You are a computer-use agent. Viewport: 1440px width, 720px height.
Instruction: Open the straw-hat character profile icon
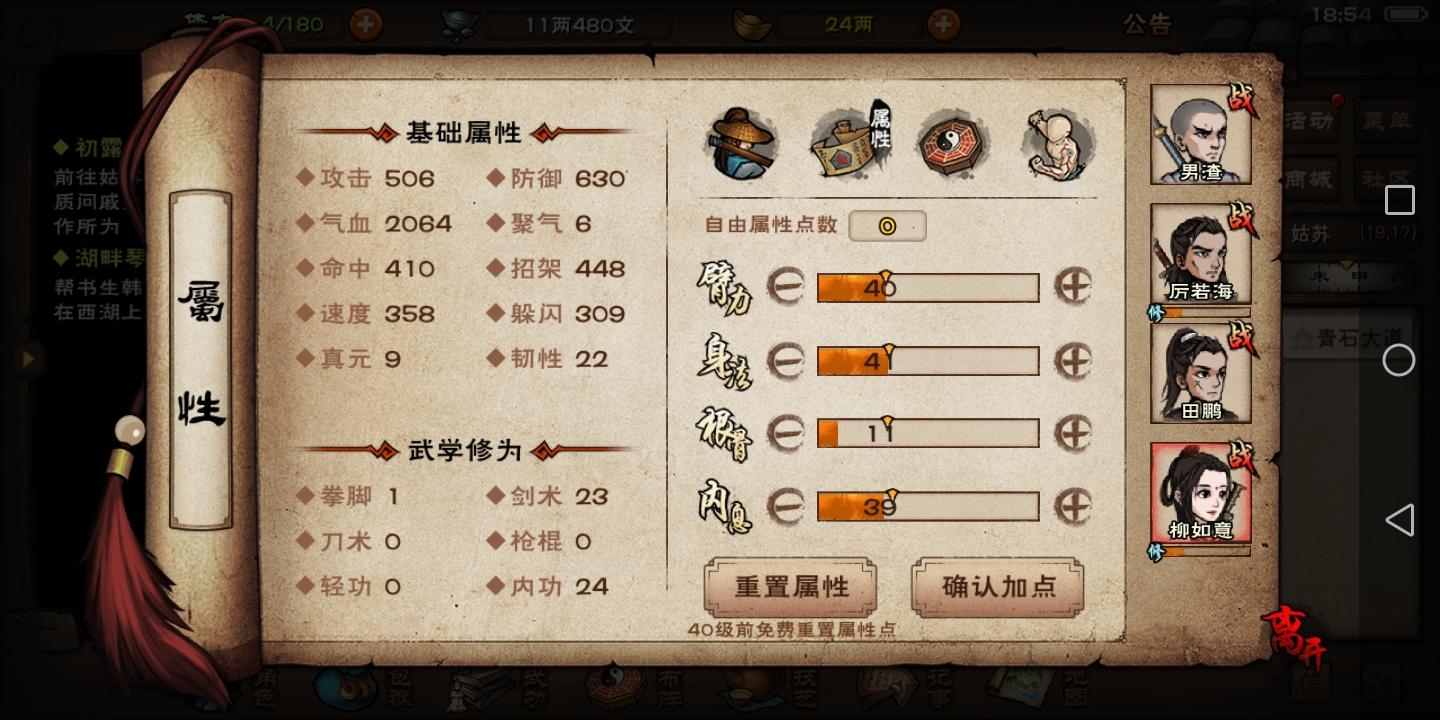(x=743, y=145)
